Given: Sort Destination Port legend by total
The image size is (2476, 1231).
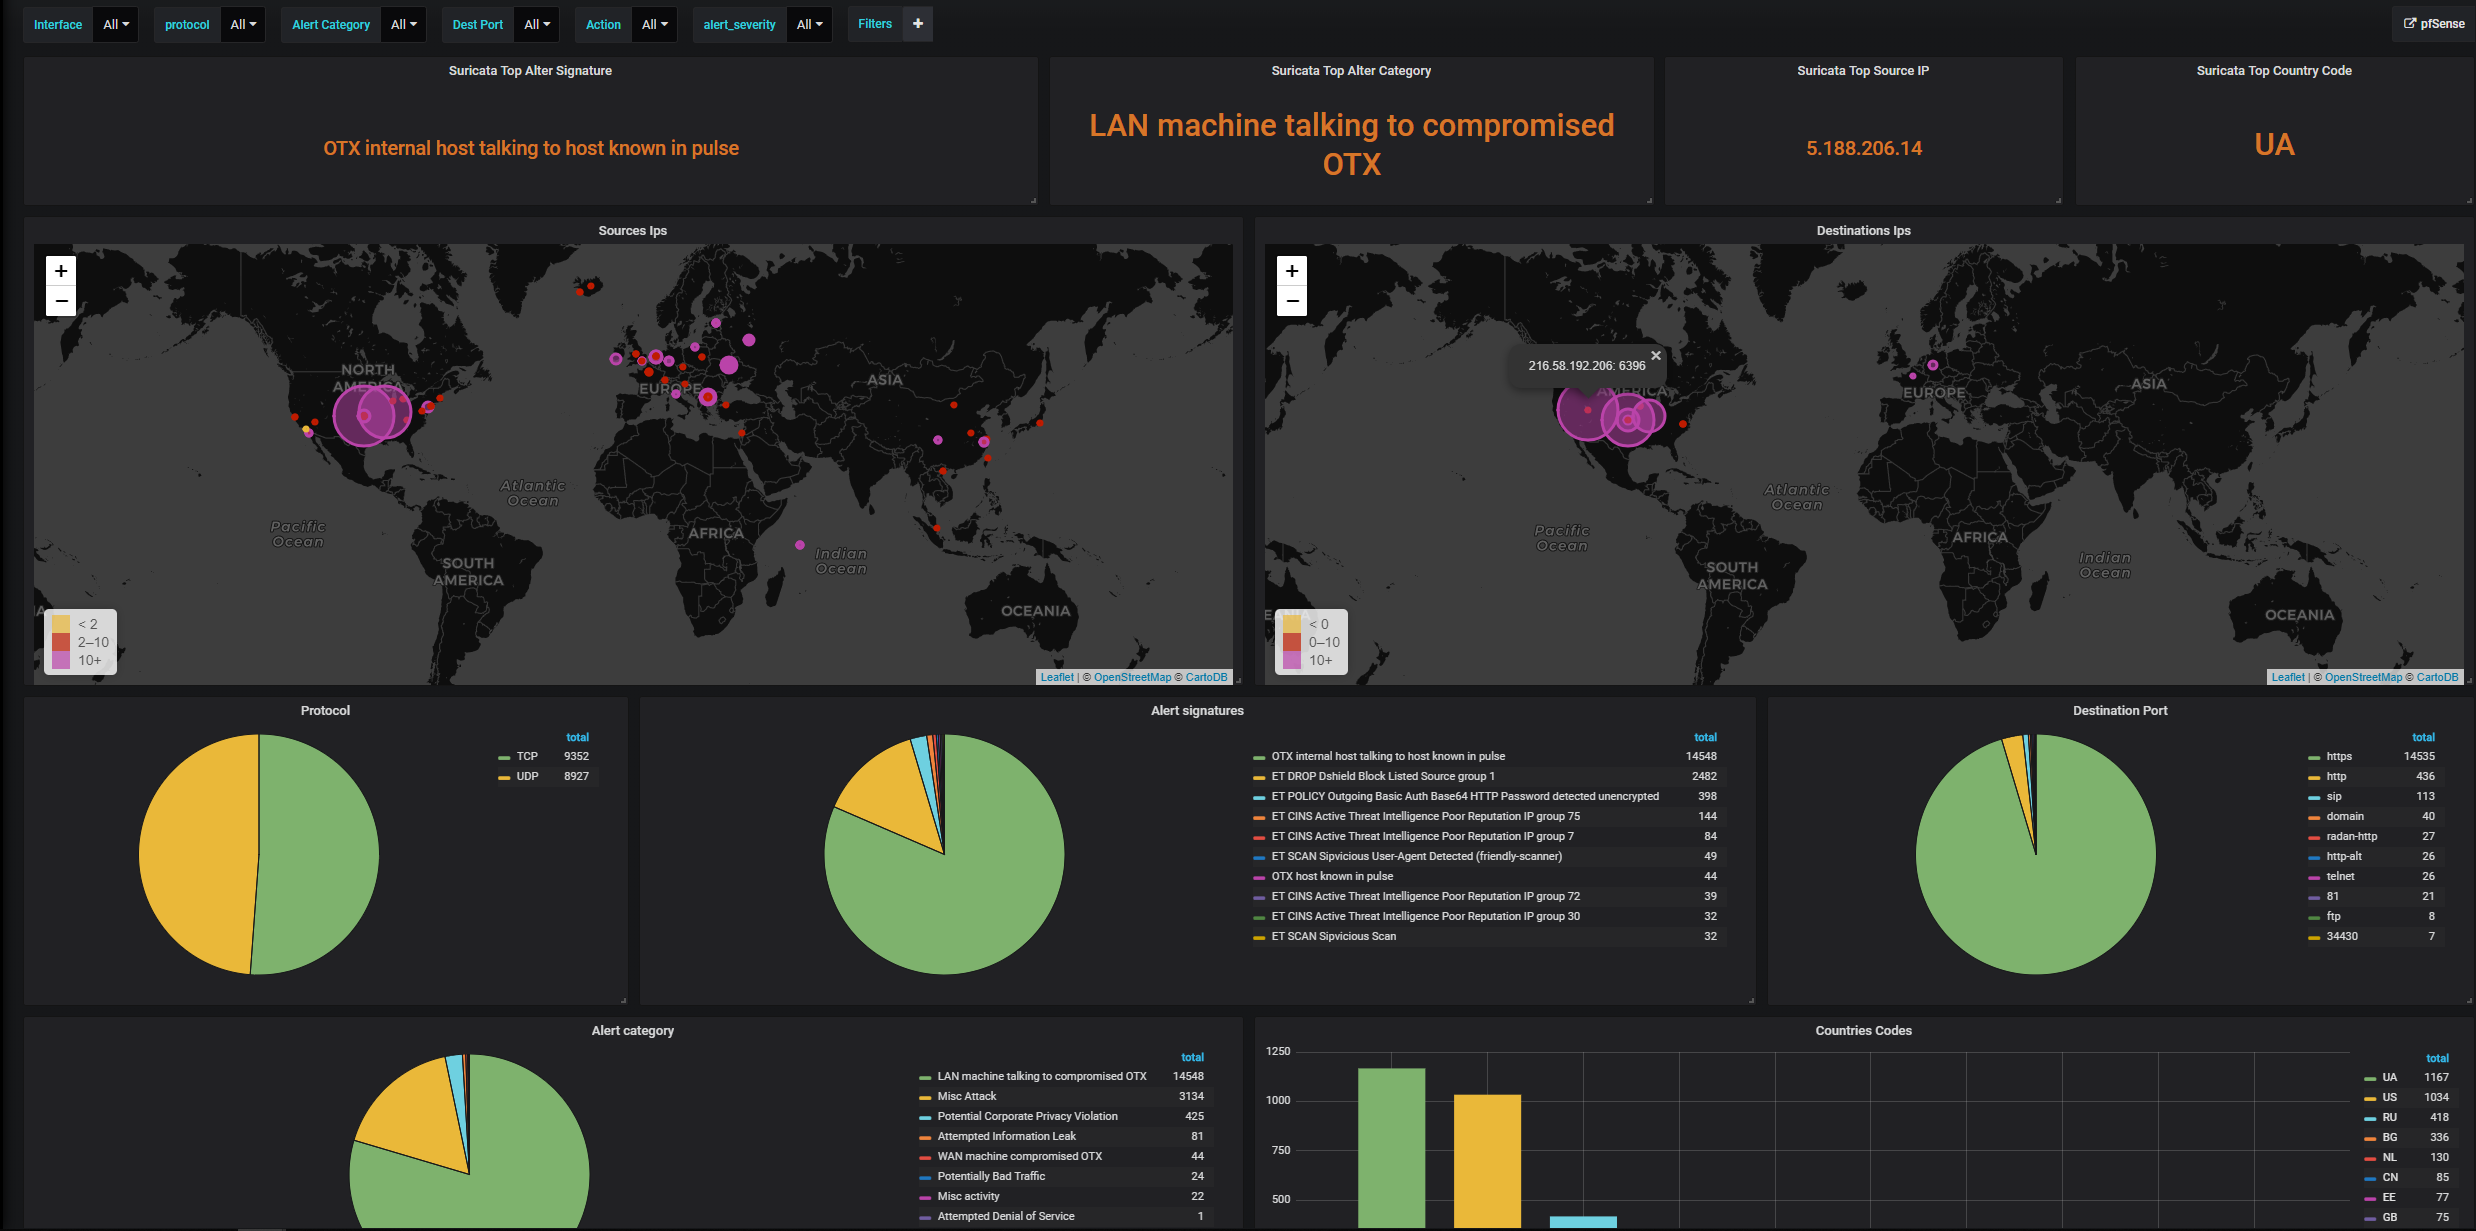Looking at the screenshot, I should [2423, 738].
